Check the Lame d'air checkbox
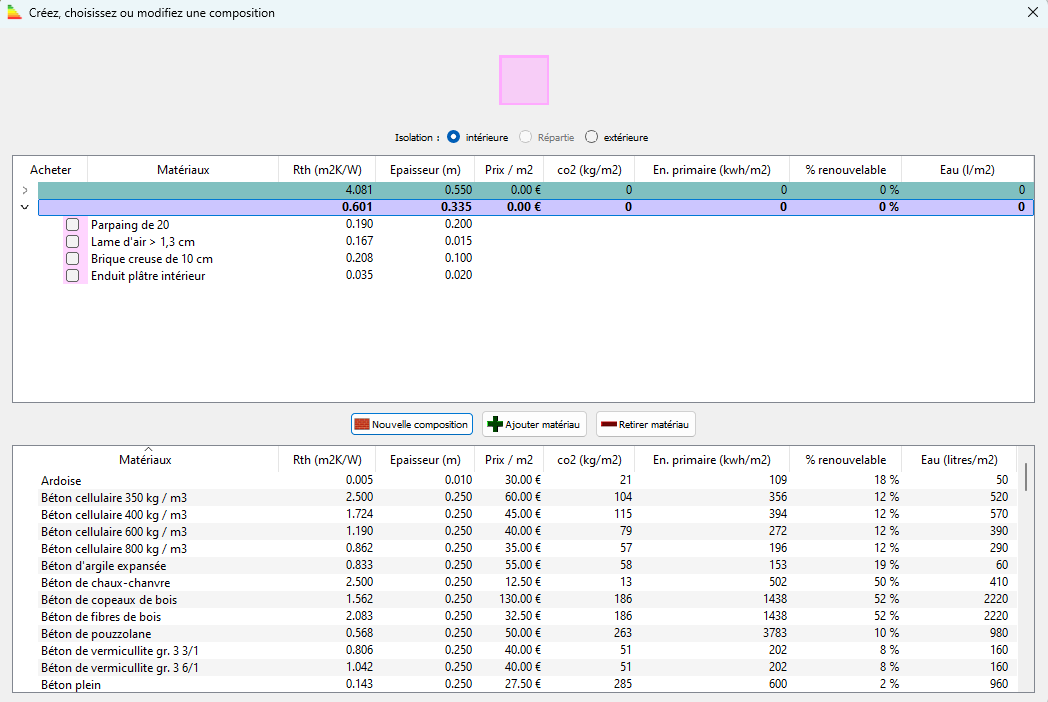Screen dimensions: 1048x702 72,241
